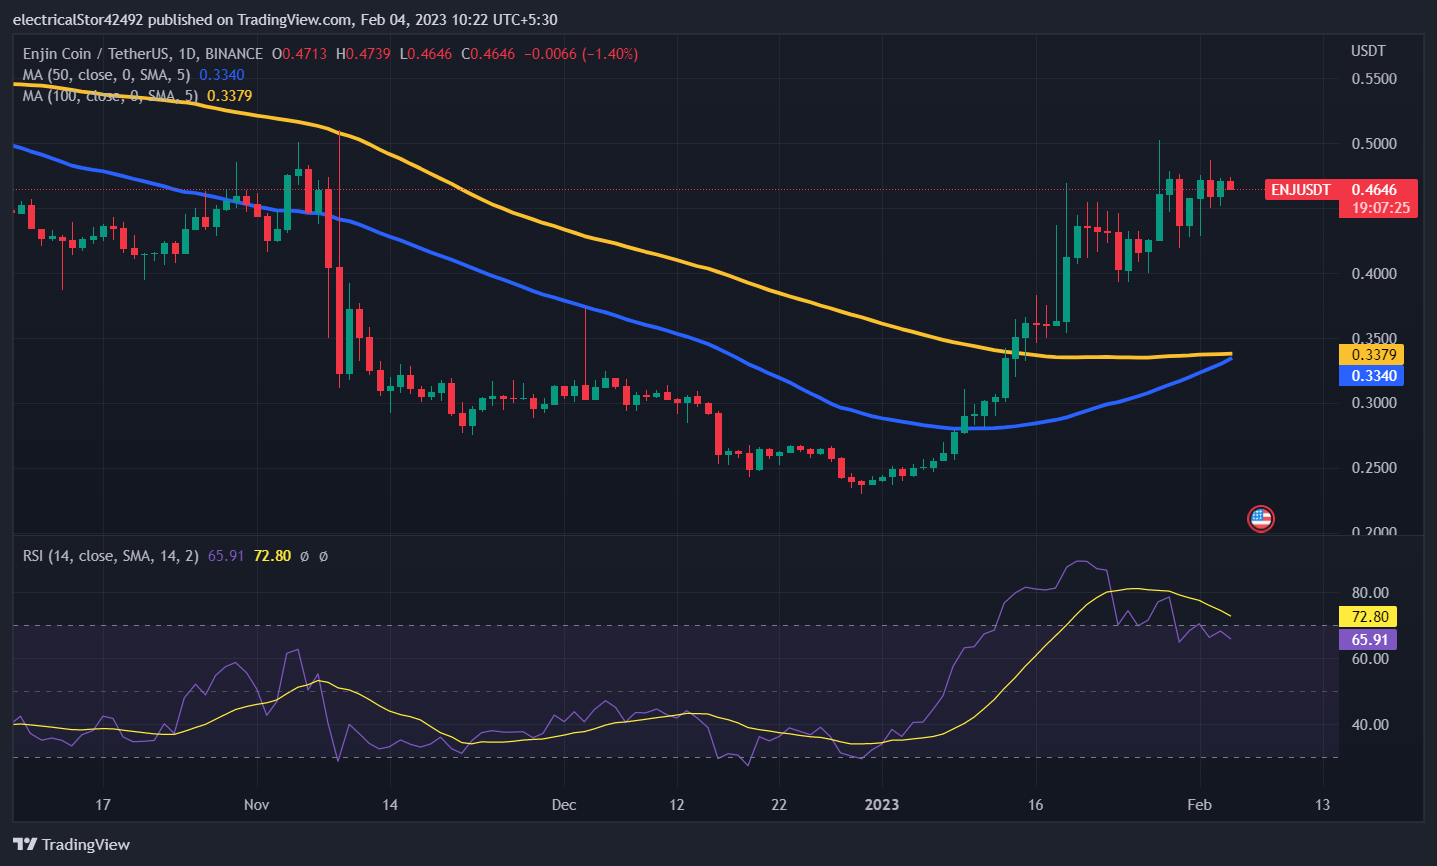The height and width of the screenshot is (866, 1437).
Task: Click the RSI value tag 65.91
Action: [1368, 640]
